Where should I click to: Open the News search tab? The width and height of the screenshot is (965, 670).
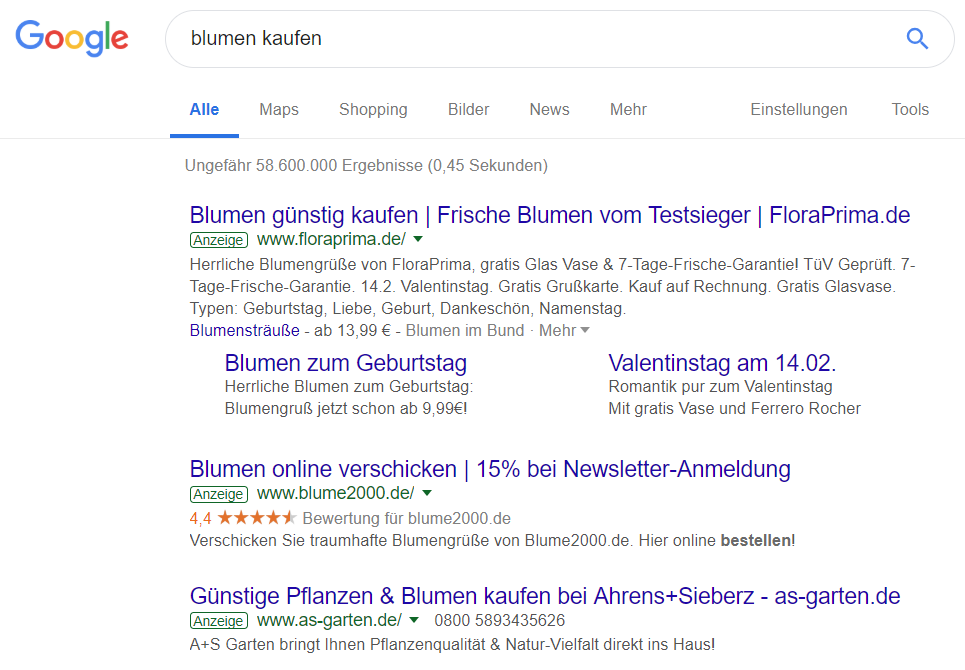click(549, 109)
